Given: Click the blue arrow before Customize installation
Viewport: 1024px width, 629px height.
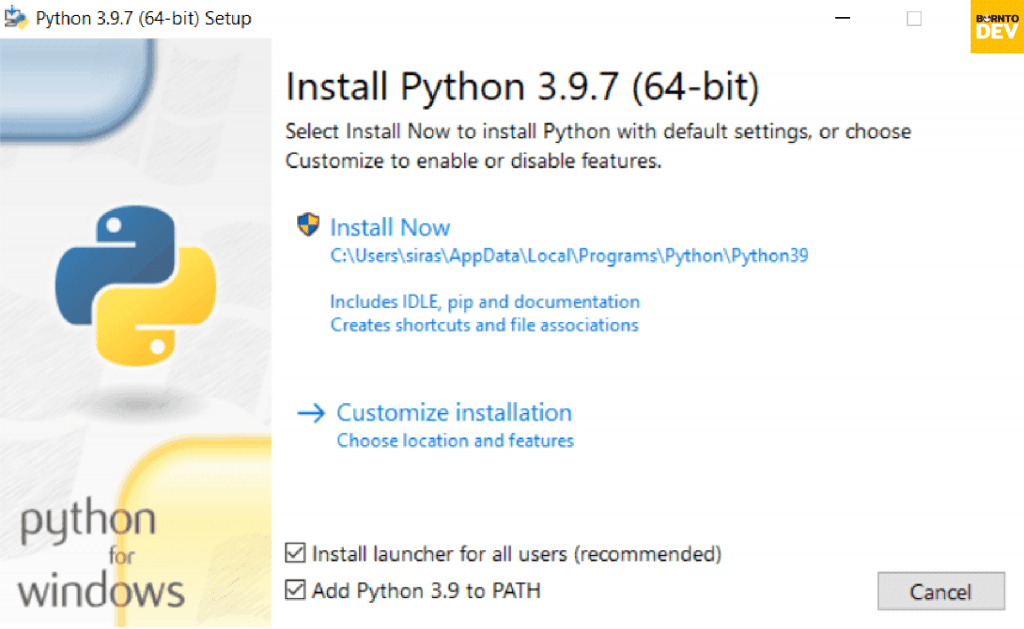Looking at the screenshot, I should coord(315,412).
